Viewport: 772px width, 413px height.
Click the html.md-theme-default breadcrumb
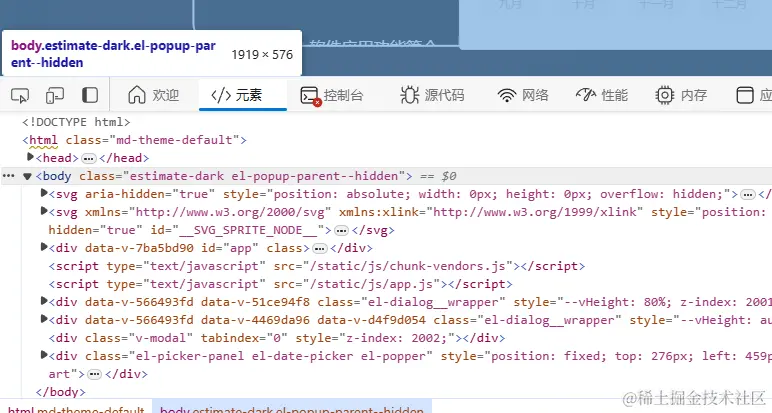click(76, 409)
